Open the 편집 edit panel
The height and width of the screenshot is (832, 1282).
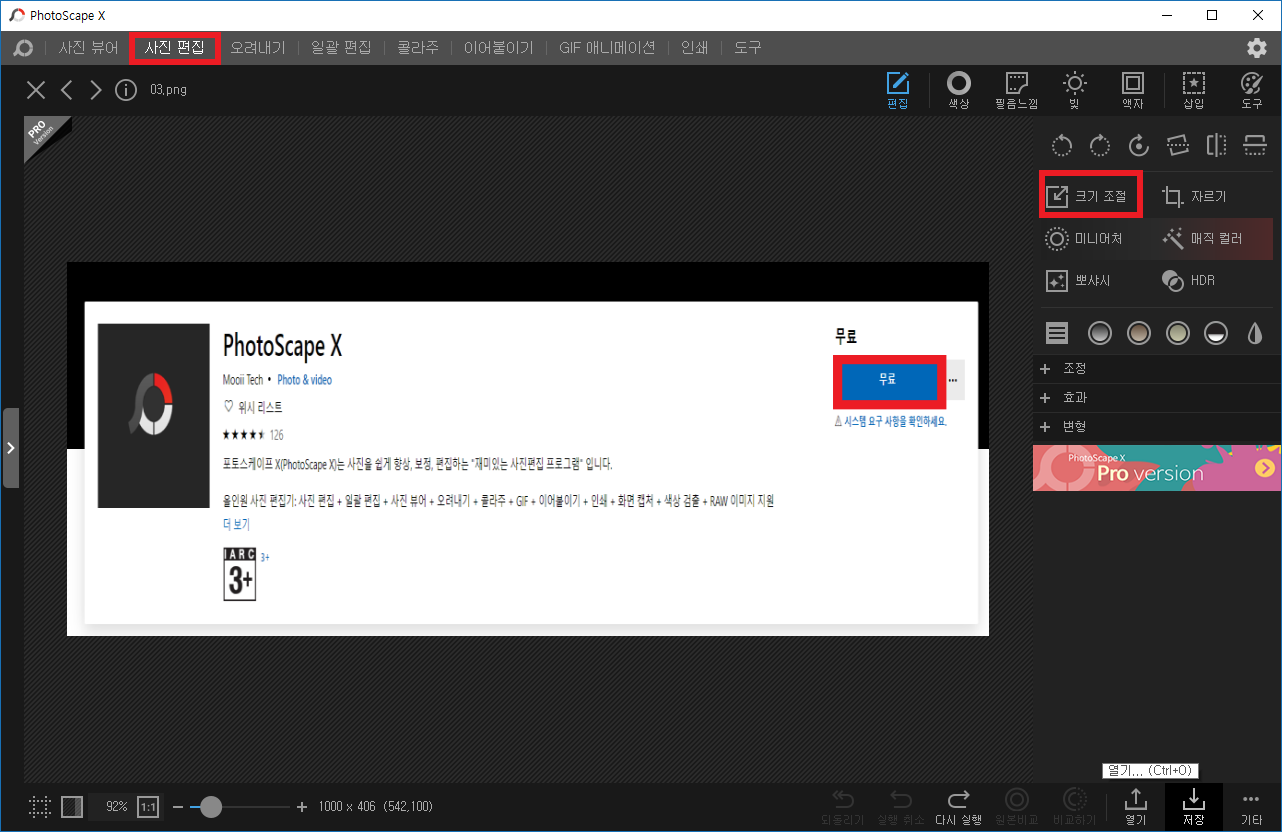(898, 90)
